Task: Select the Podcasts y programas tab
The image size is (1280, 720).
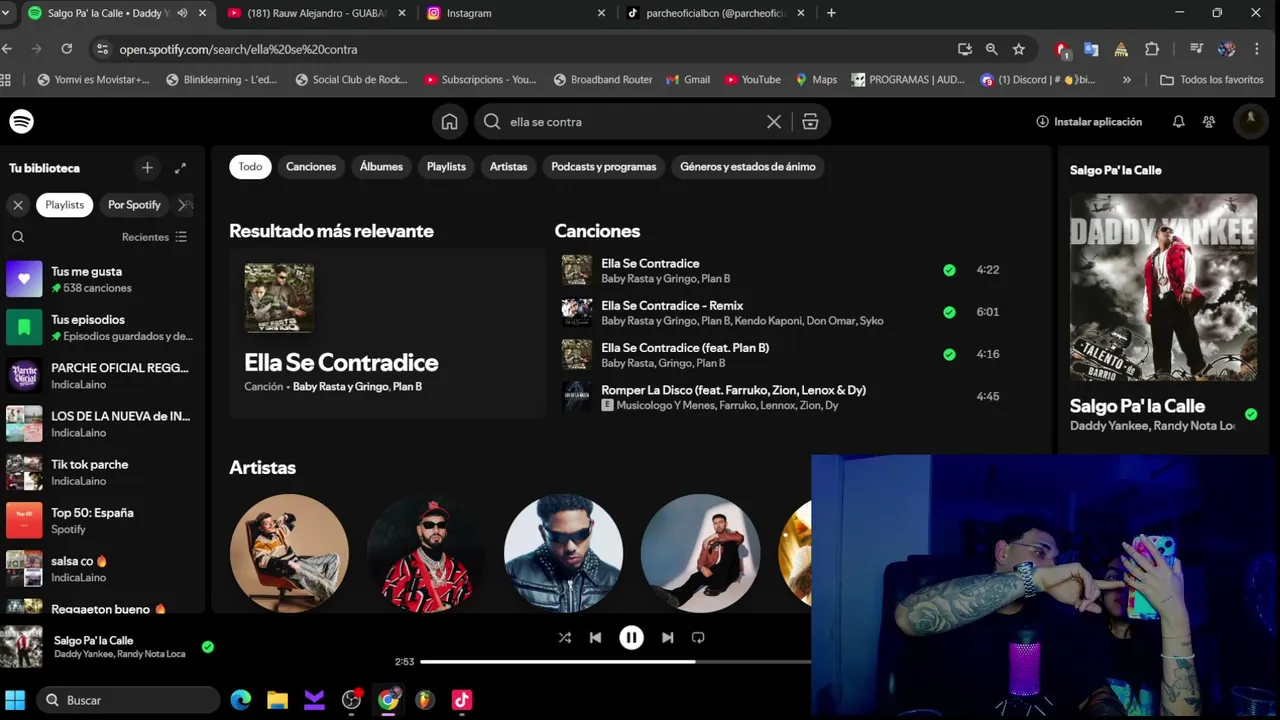Action: [x=604, y=167]
